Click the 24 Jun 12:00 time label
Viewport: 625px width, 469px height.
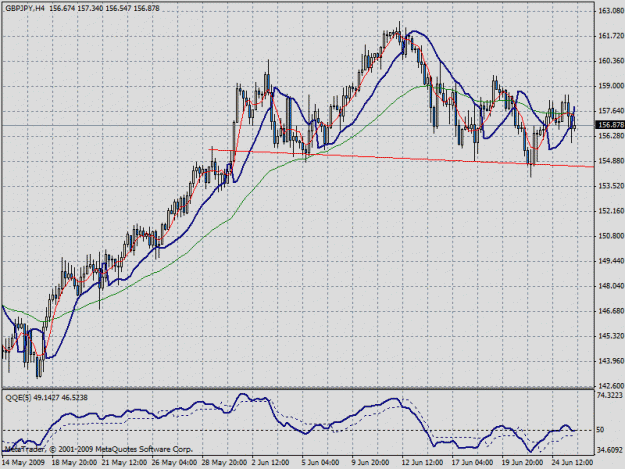[572, 463]
